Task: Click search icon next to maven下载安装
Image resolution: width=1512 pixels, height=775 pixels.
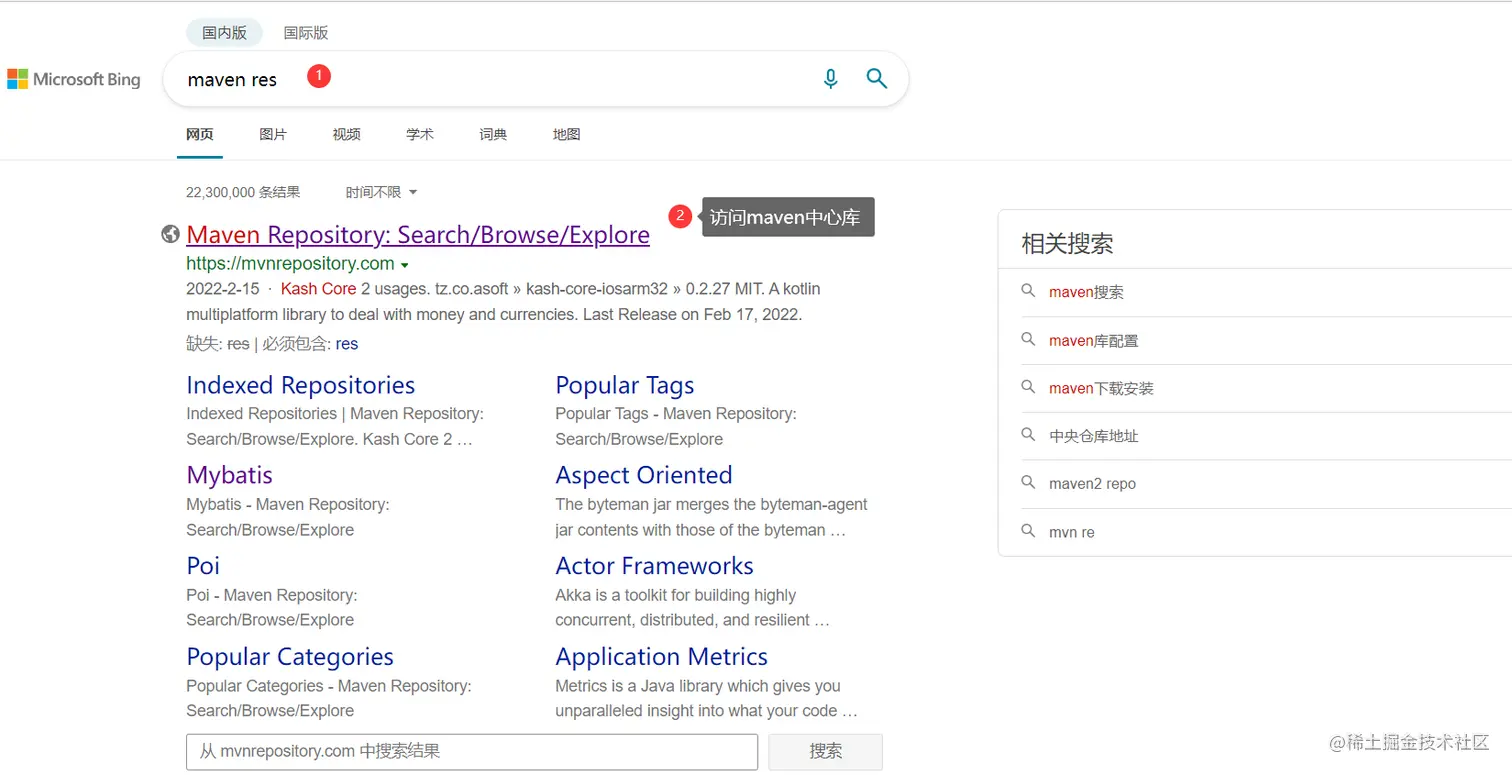Action: tap(1028, 388)
